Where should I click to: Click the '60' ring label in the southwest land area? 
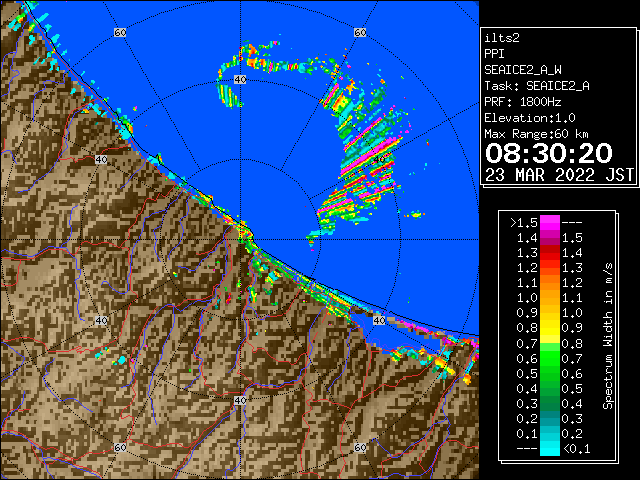click(x=120, y=447)
